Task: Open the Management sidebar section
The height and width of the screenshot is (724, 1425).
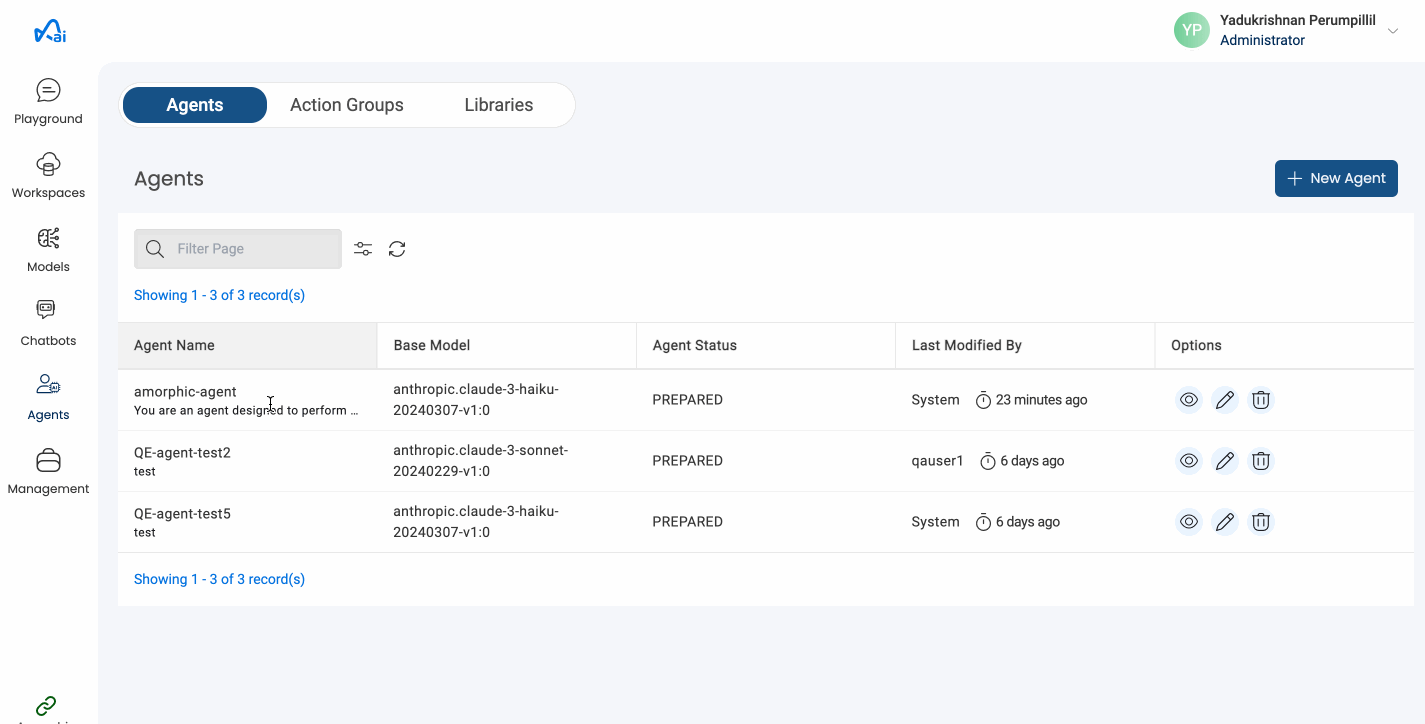Action: coord(48,472)
